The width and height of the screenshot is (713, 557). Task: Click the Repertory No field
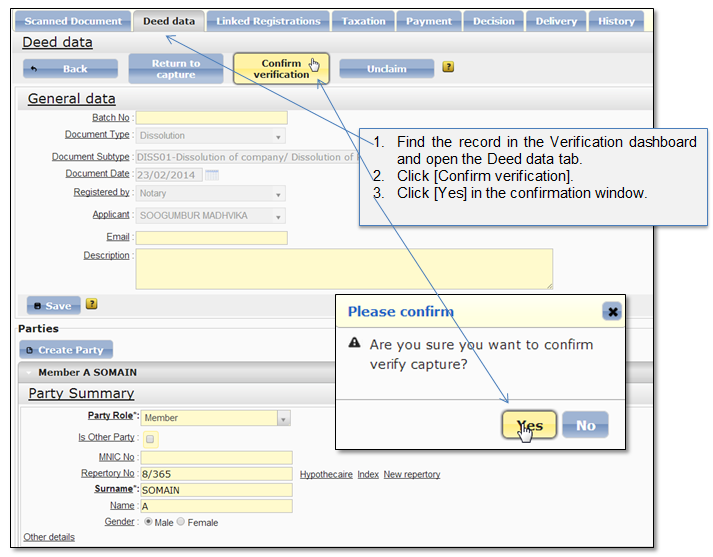coord(216,474)
